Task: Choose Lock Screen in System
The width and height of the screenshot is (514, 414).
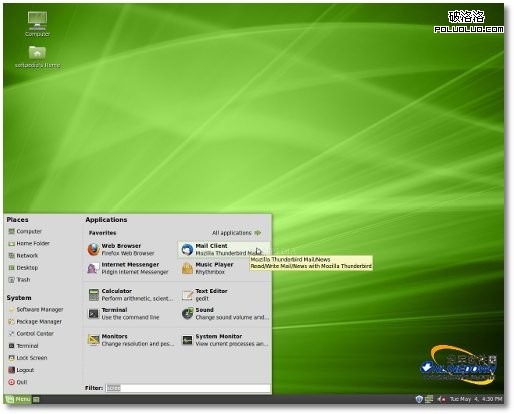Action: [x=28, y=358]
